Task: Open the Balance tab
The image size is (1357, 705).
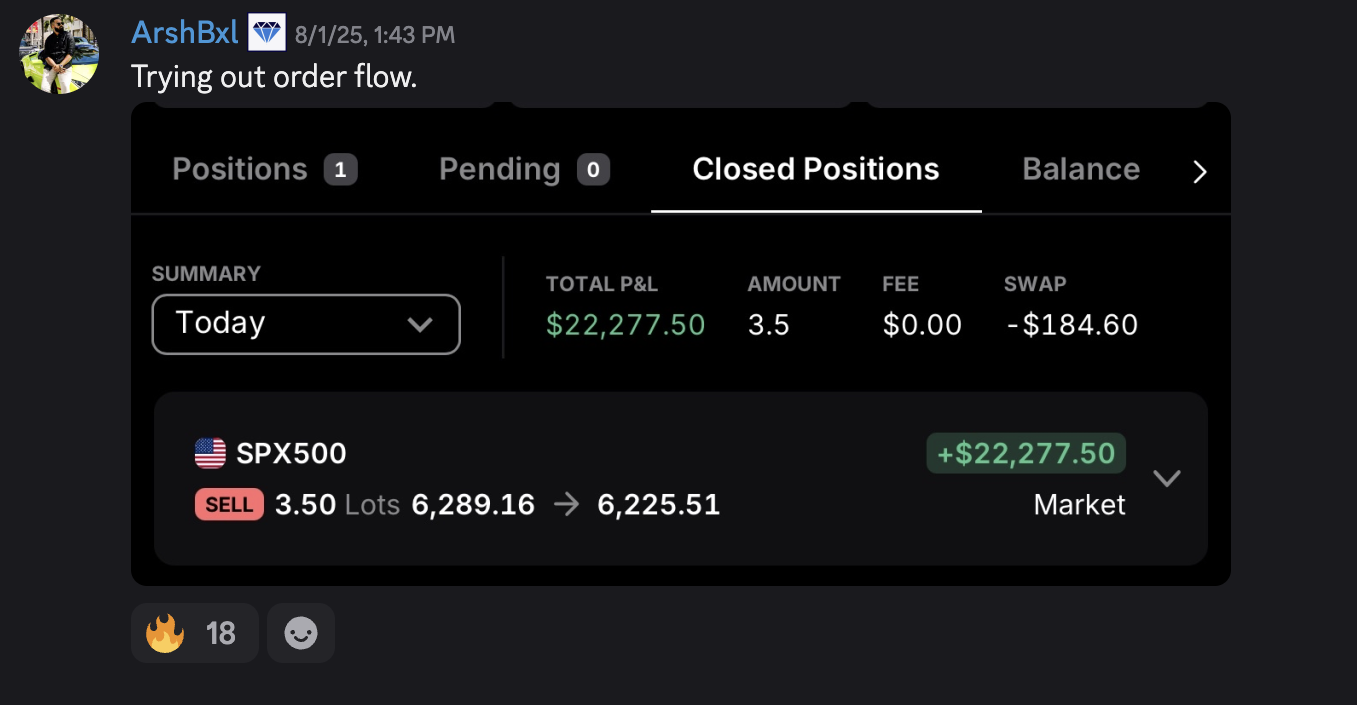Action: [1081, 170]
